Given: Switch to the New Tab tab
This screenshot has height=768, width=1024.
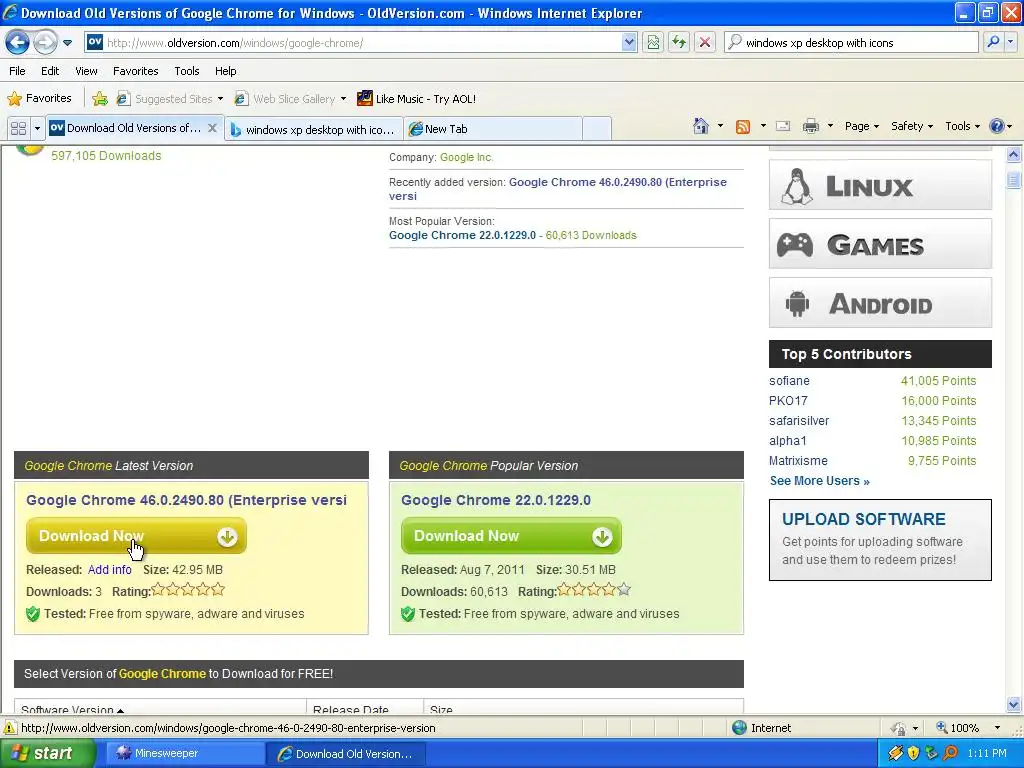Looking at the screenshot, I should (493, 129).
